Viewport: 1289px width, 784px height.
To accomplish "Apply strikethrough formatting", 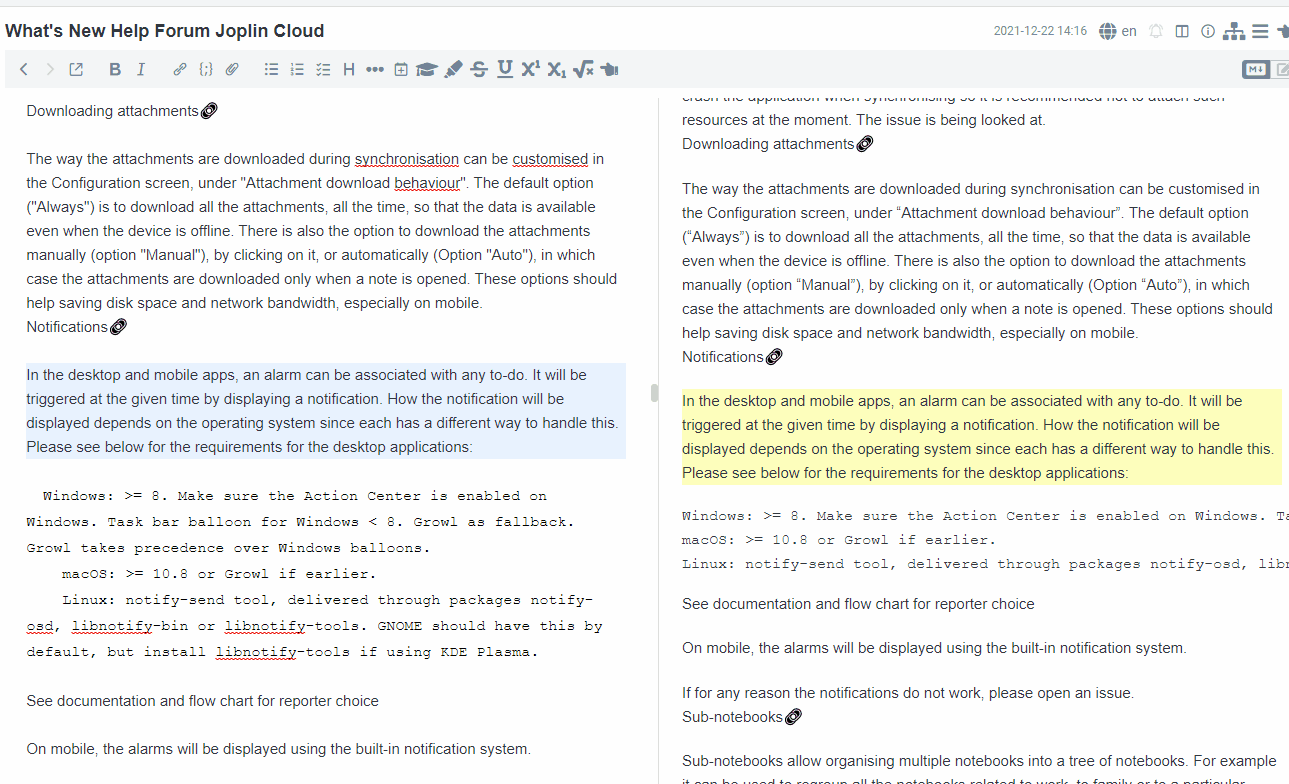I will (479, 69).
